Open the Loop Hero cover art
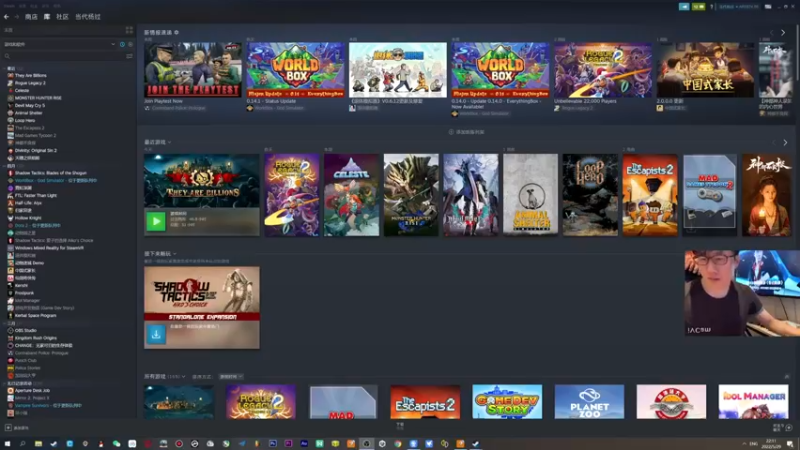The width and height of the screenshot is (800, 450). click(x=590, y=195)
